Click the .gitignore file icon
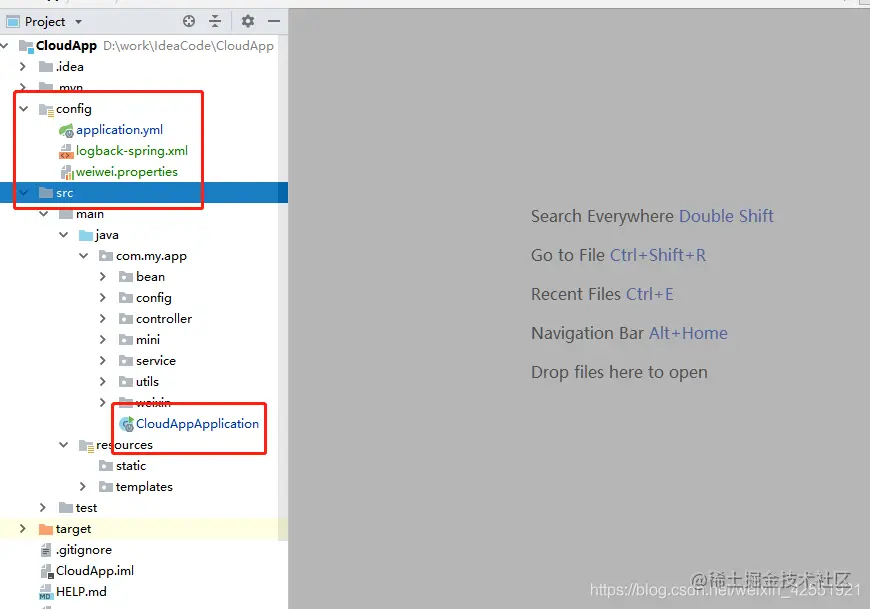 (46, 550)
